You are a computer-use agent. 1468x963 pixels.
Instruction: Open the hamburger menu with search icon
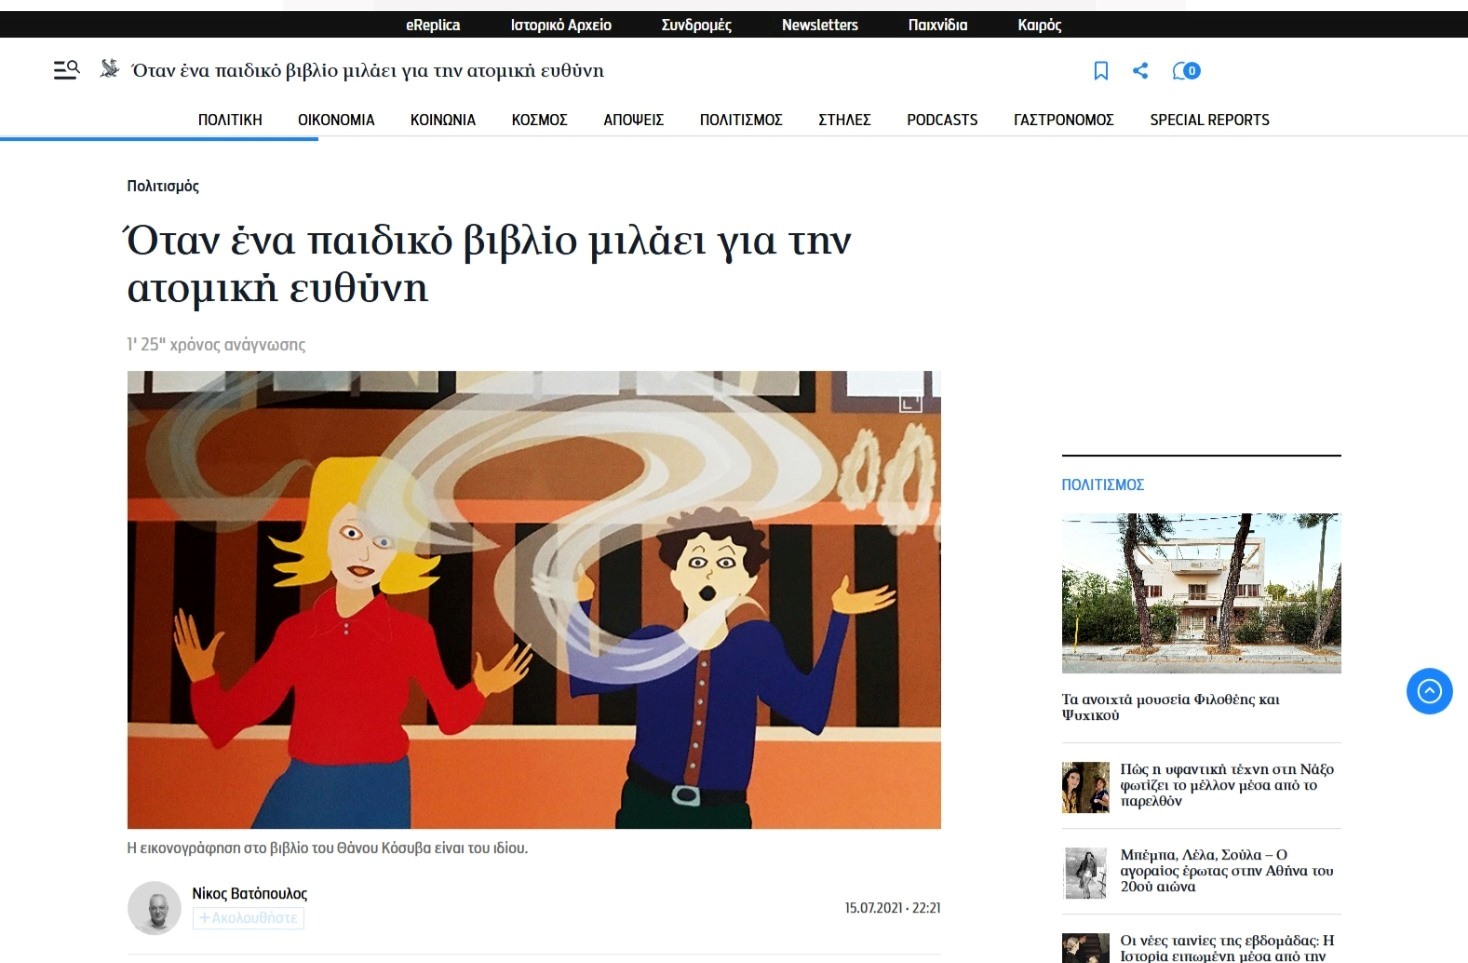pyautogui.click(x=66, y=70)
